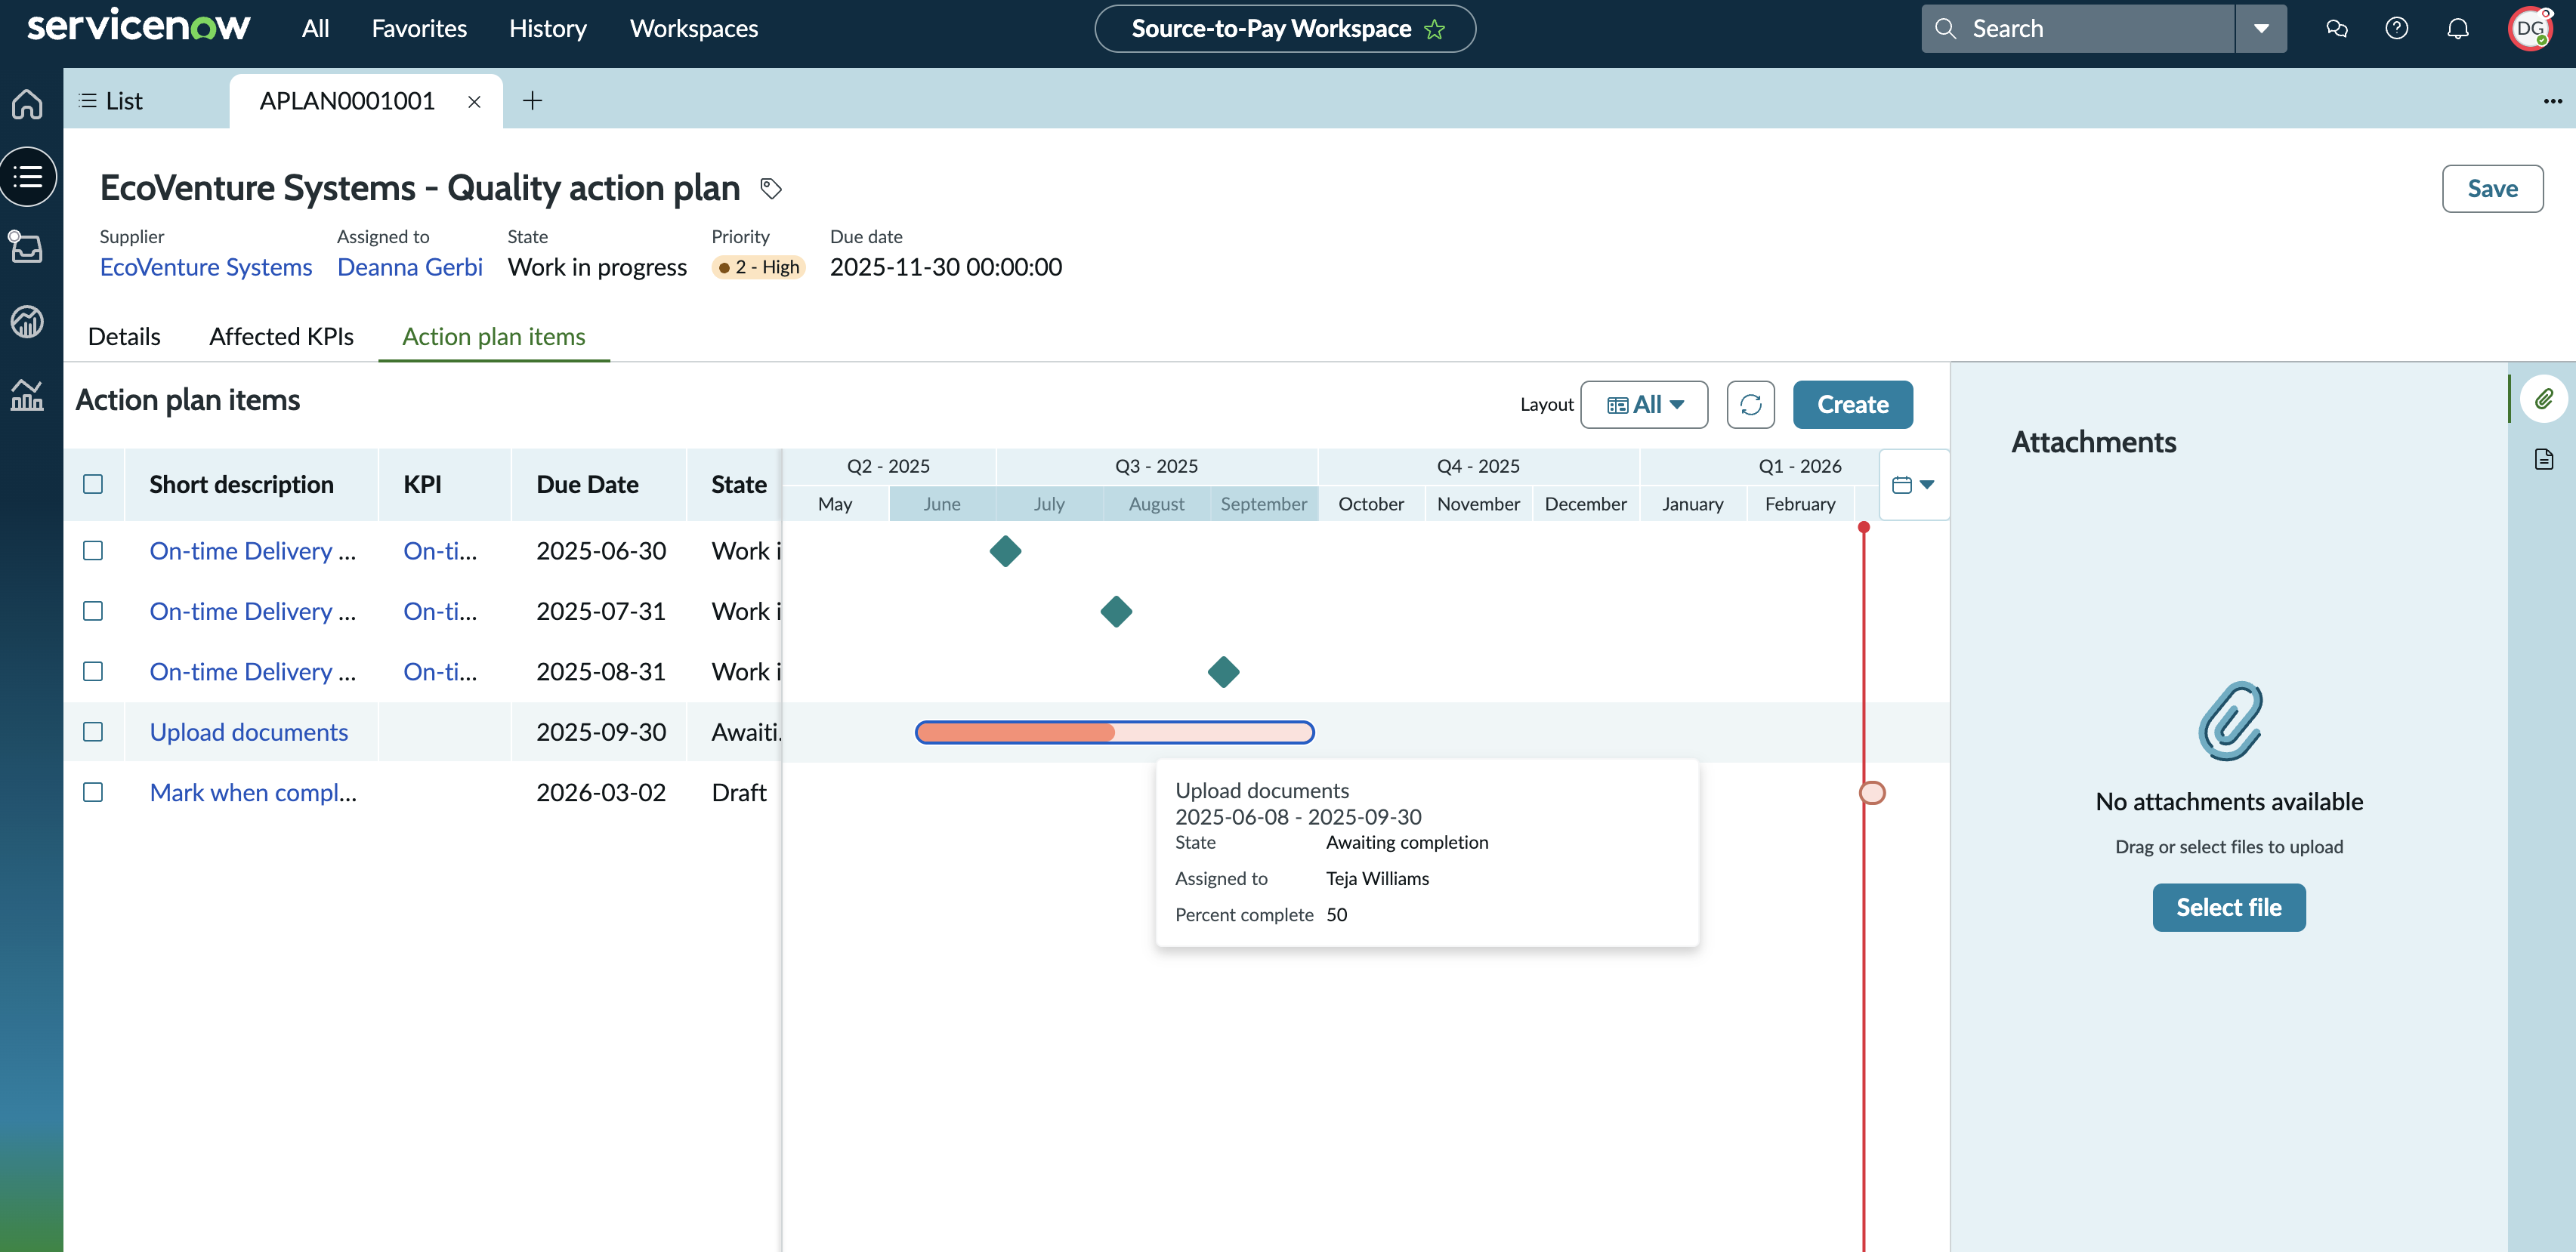
Task: Switch to the Affected KPIs tab
Action: click(281, 337)
